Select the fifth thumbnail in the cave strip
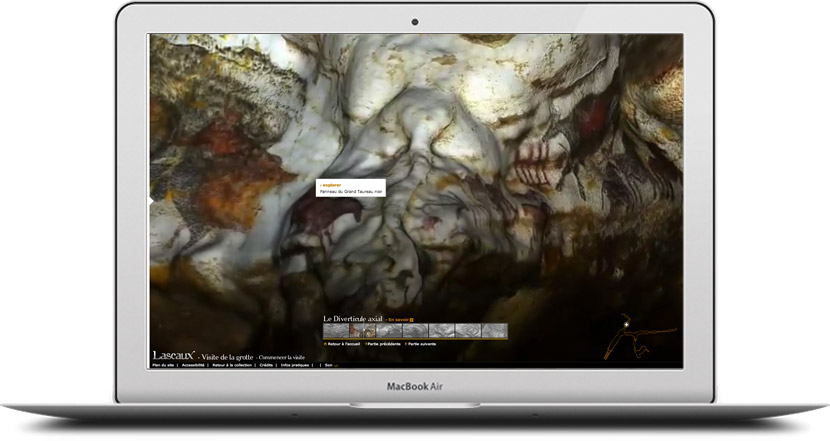The width and height of the screenshot is (830, 441). 441,331
